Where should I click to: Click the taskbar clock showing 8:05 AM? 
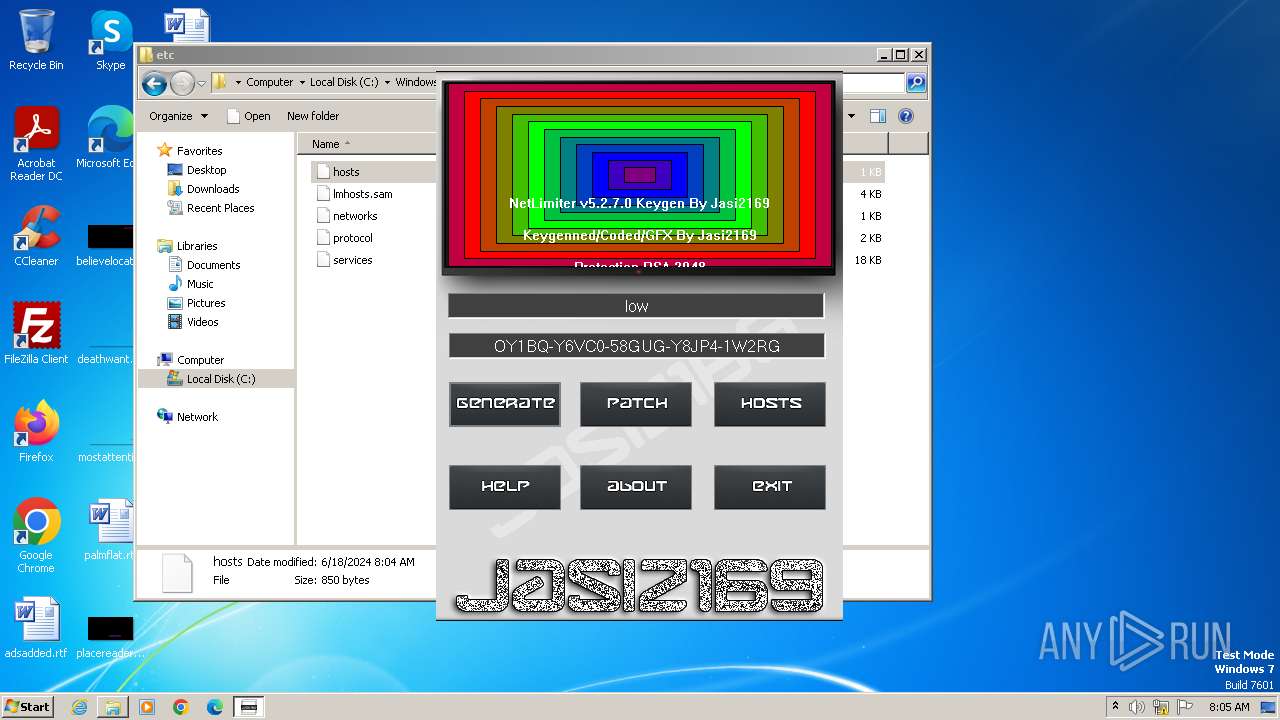point(1229,707)
